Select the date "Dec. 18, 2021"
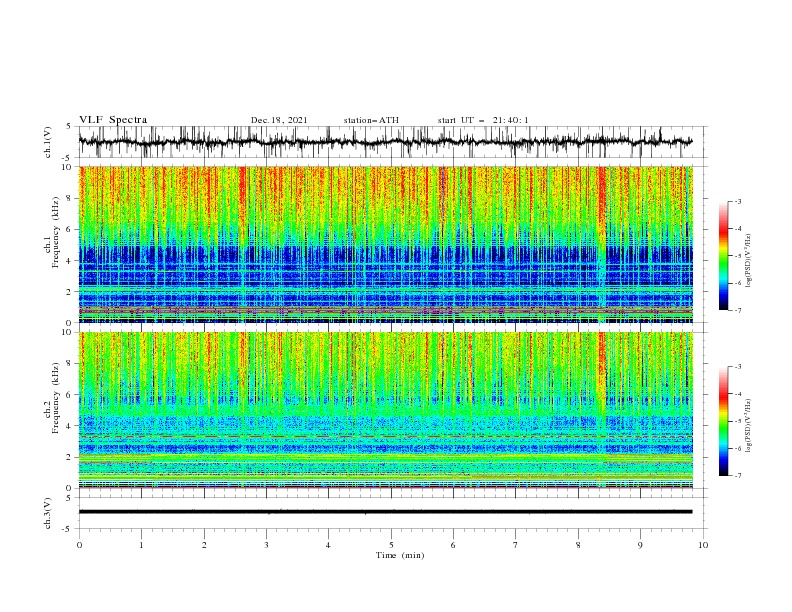Image resolution: width=792 pixels, height=612 pixels. click(279, 120)
